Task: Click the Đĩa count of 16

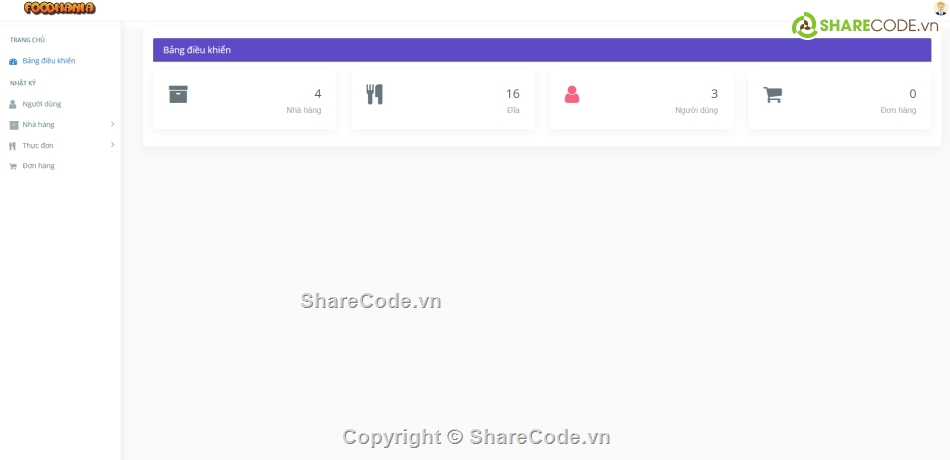Action: click(512, 94)
